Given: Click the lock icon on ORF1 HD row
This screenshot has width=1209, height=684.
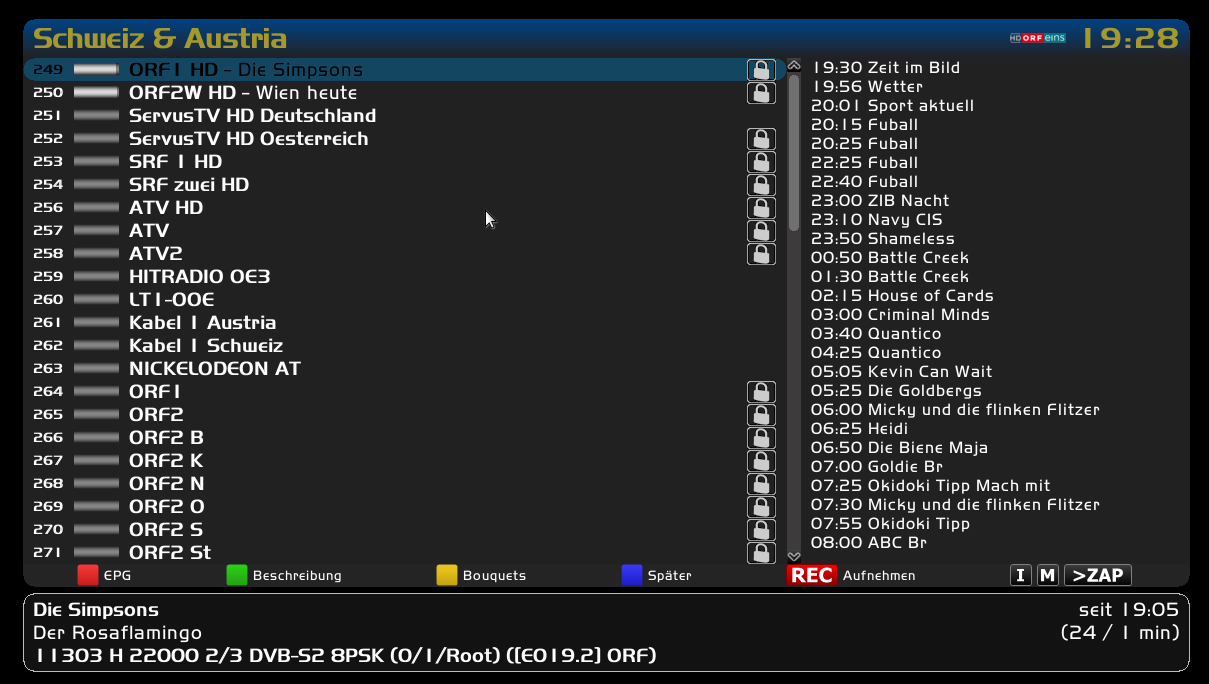Looking at the screenshot, I should [x=761, y=70].
